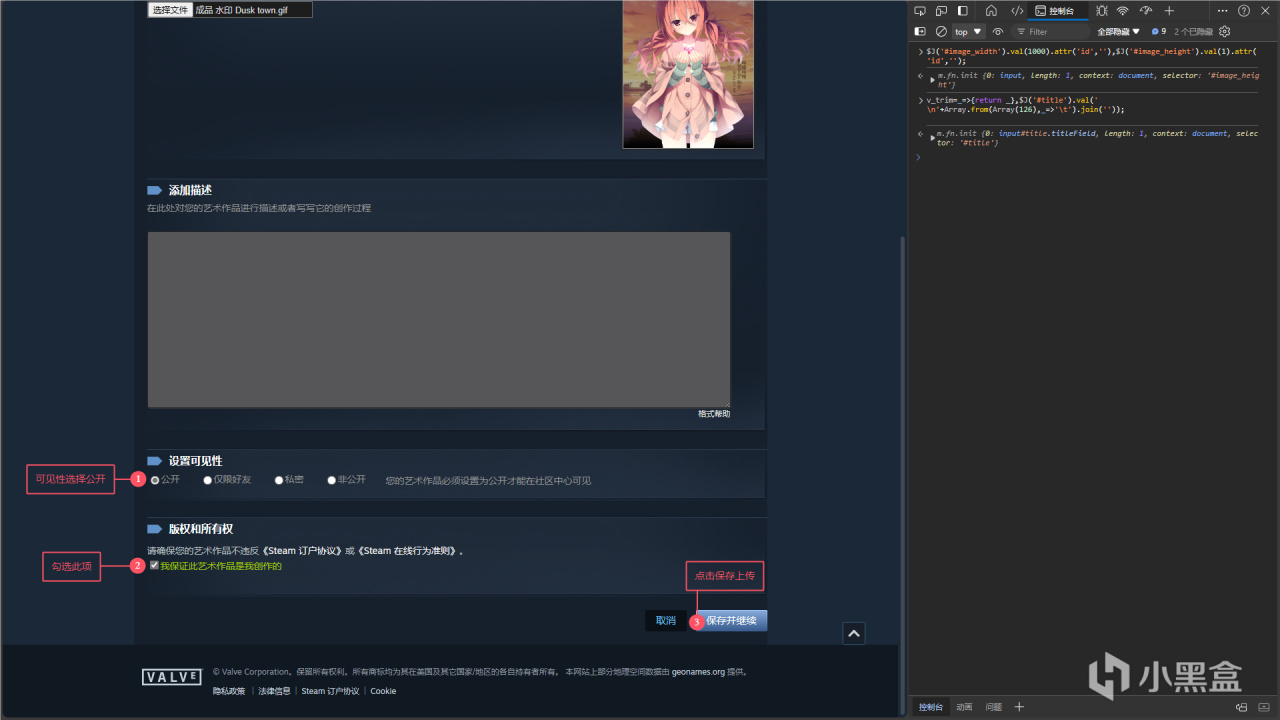The width and height of the screenshot is (1280, 720).
Task: Click the 版权和所有权 section heading
Action: (200, 529)
